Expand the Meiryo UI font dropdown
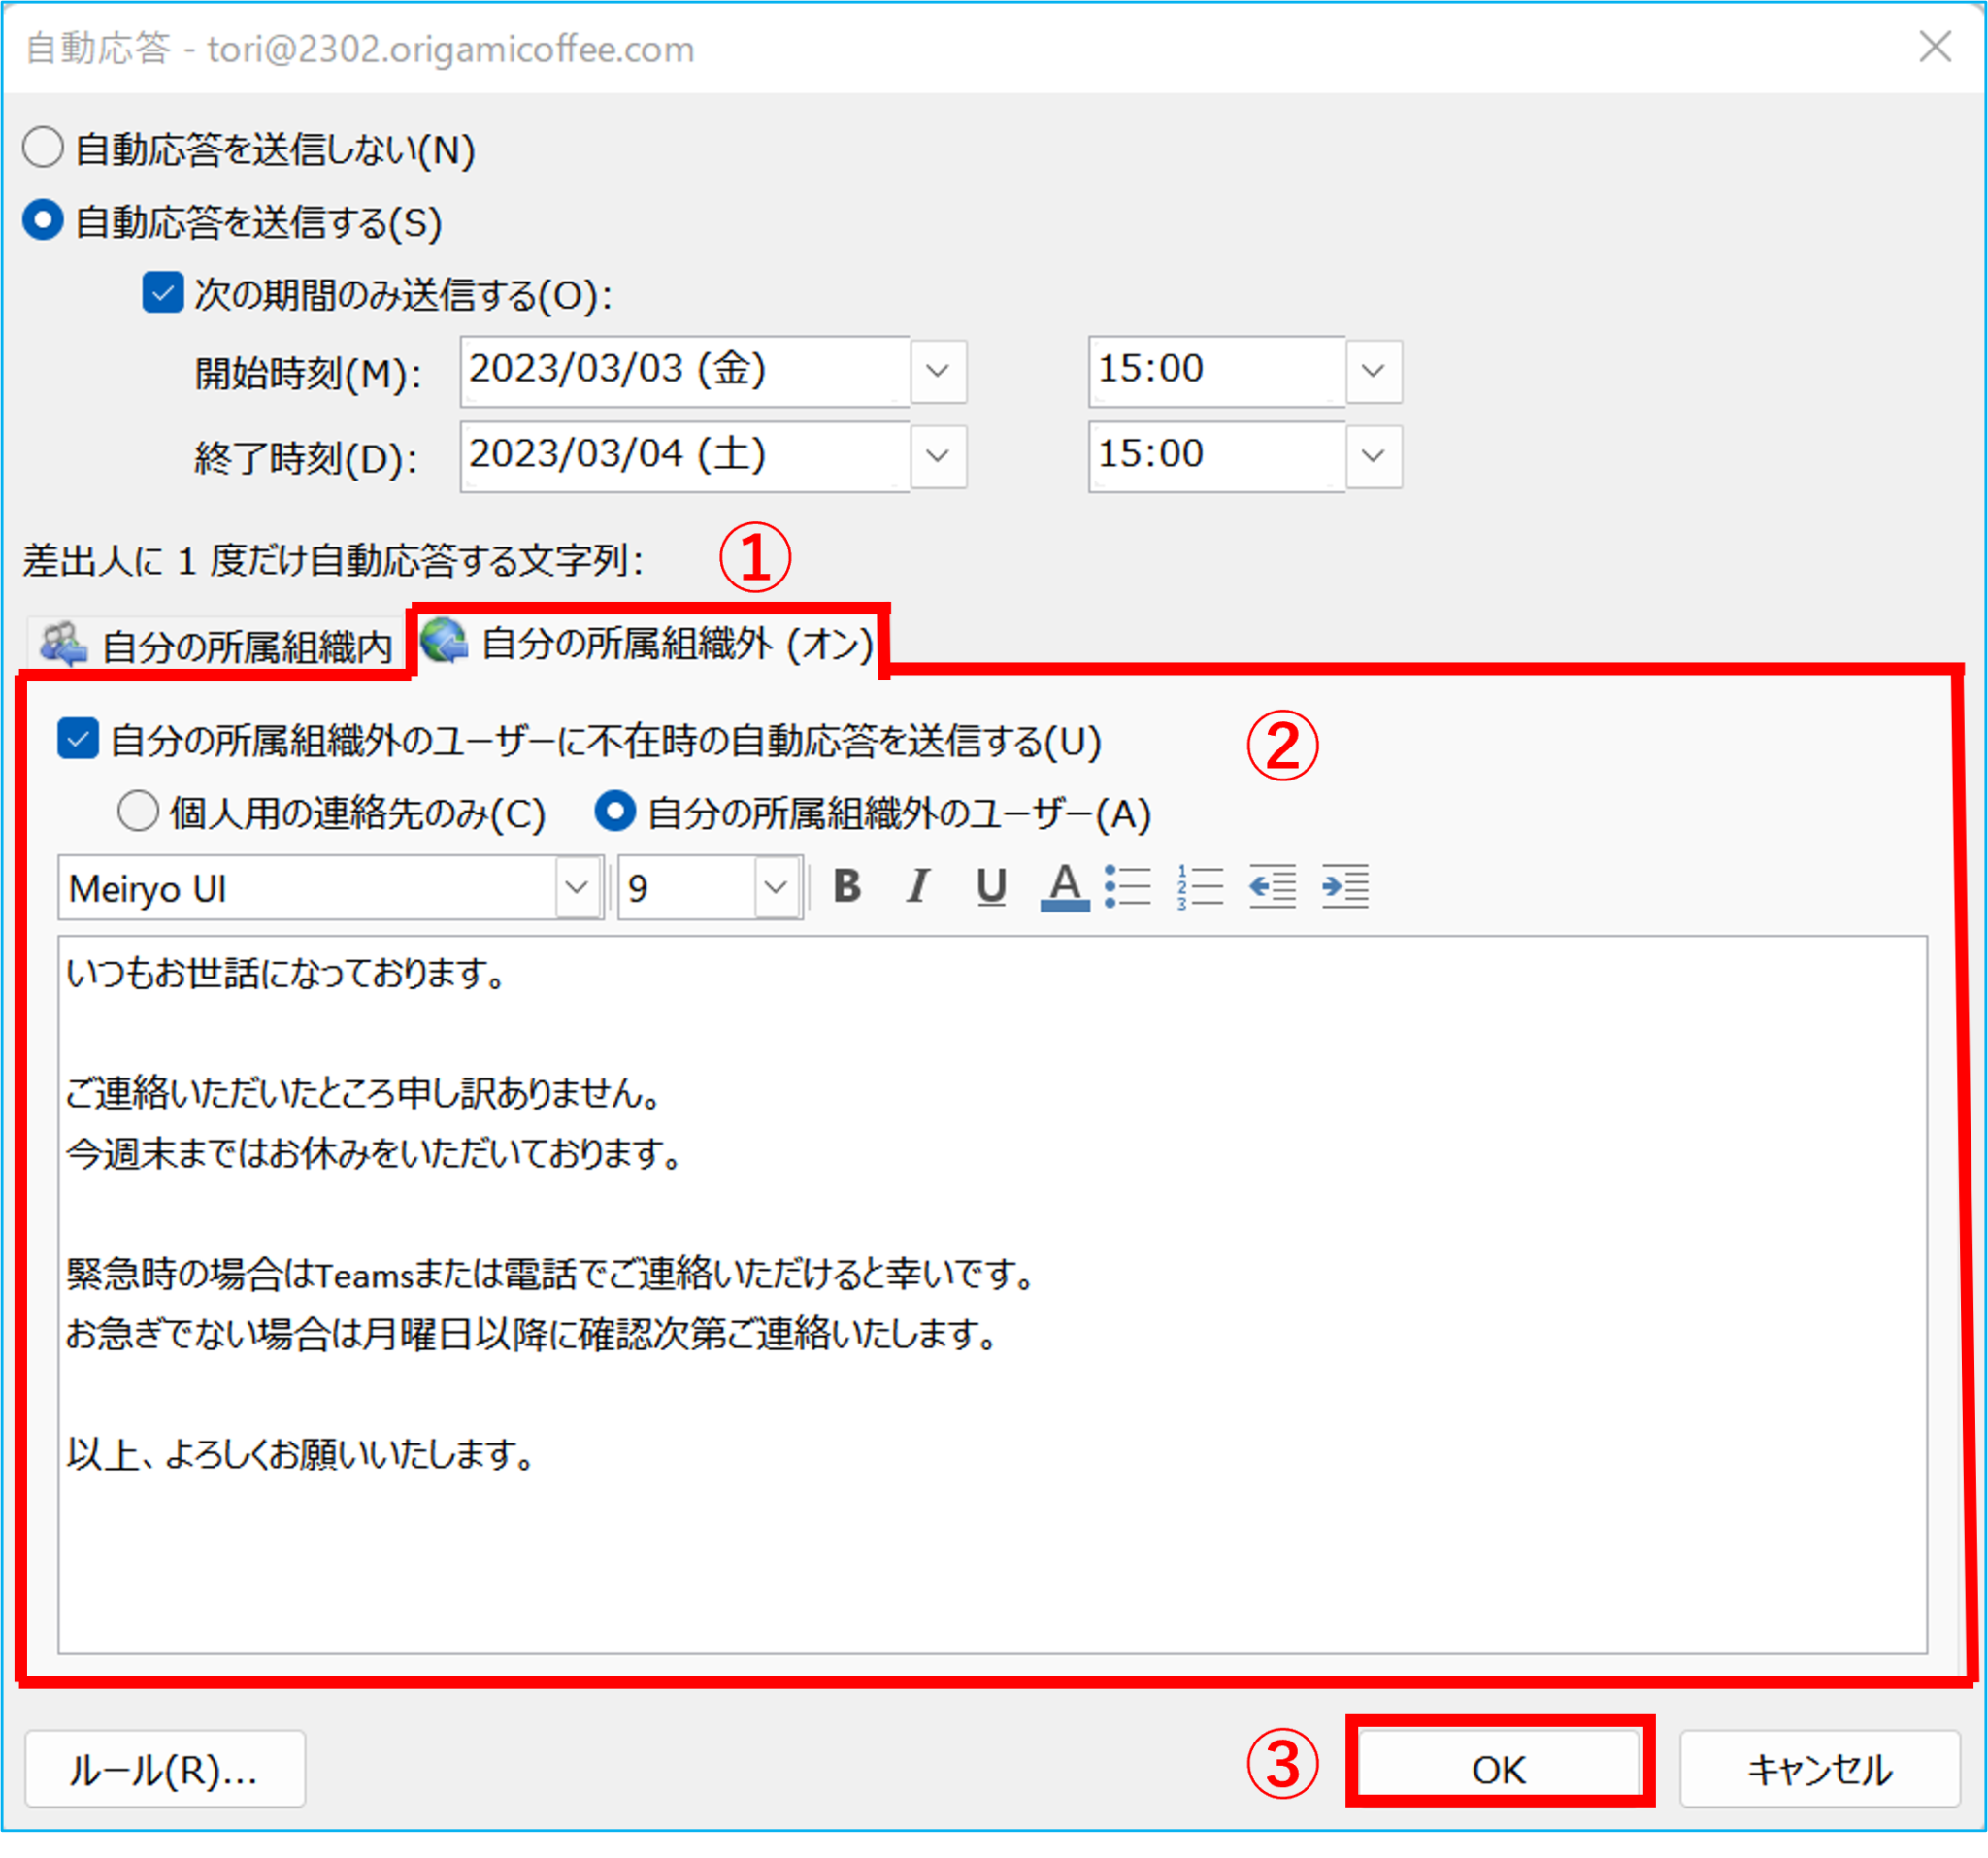 click(577, 887)
